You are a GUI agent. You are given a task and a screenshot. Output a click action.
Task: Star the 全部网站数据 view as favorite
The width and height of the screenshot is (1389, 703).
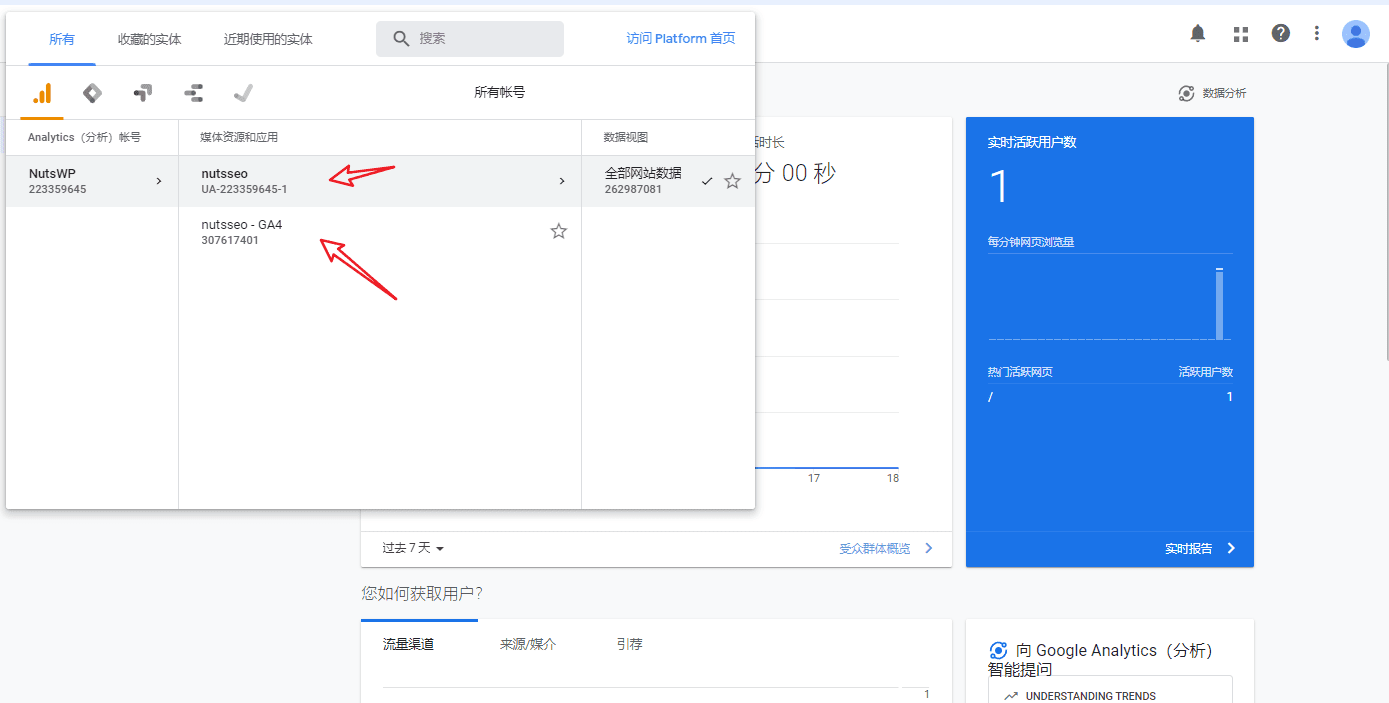[732, 181]
